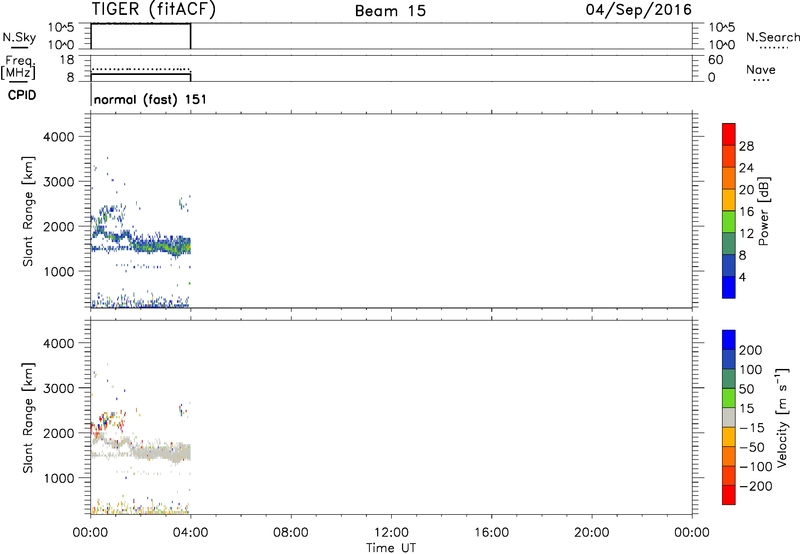Pick the orange Power segment between 20 and 24
Screen dimensions: 800x554
coord(729,178)
